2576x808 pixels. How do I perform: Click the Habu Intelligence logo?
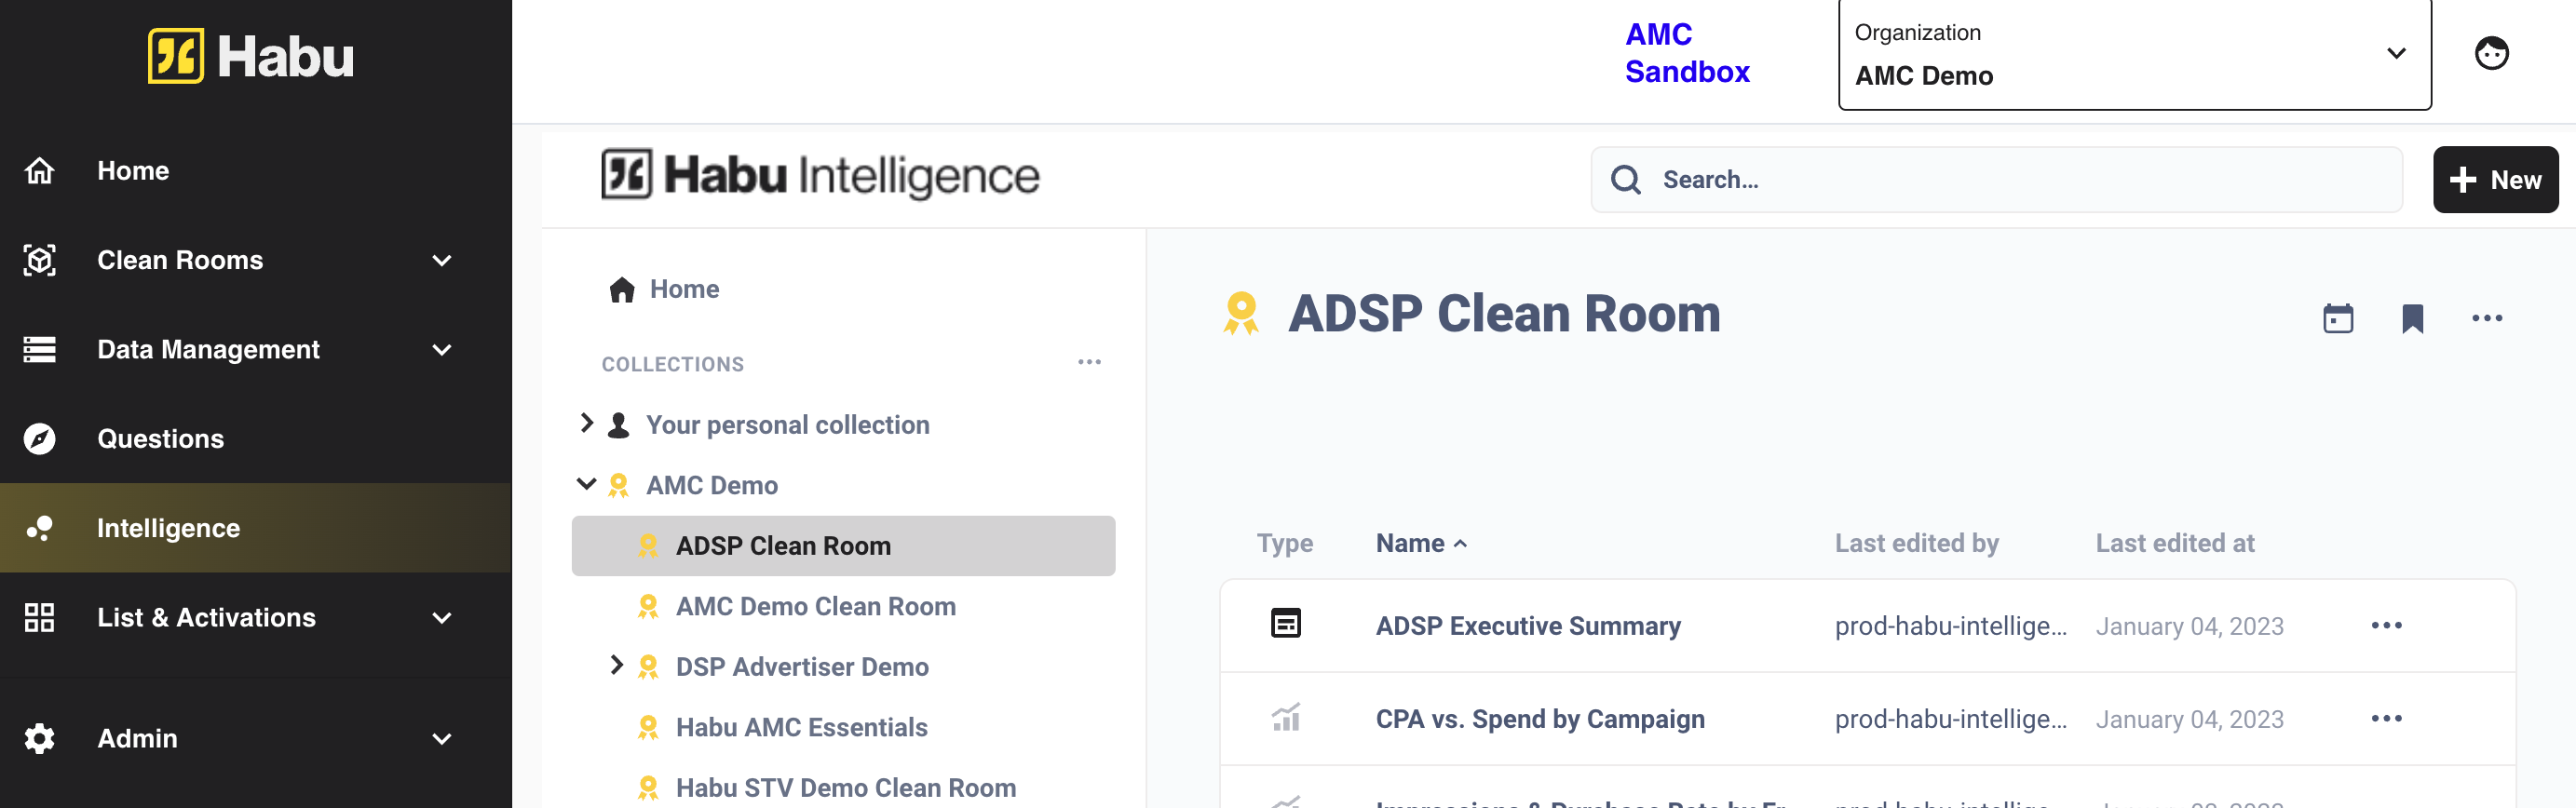(x=820, y=175)
